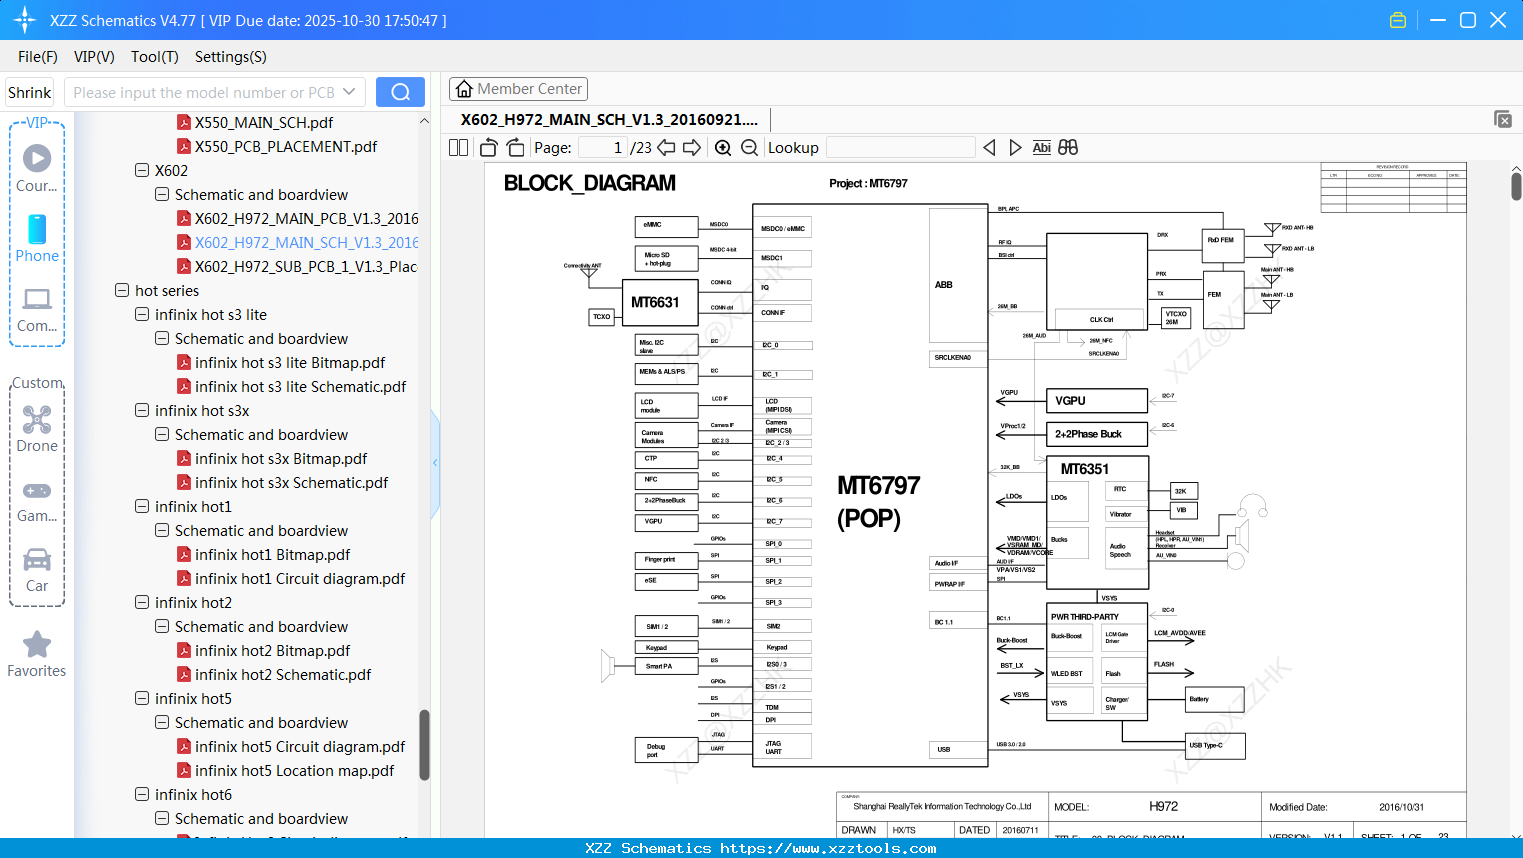The height and width of the screenshot is (858, 1523).
Task: Open infinix hot s3x Schematic.pdf
Action: (282, 482)
